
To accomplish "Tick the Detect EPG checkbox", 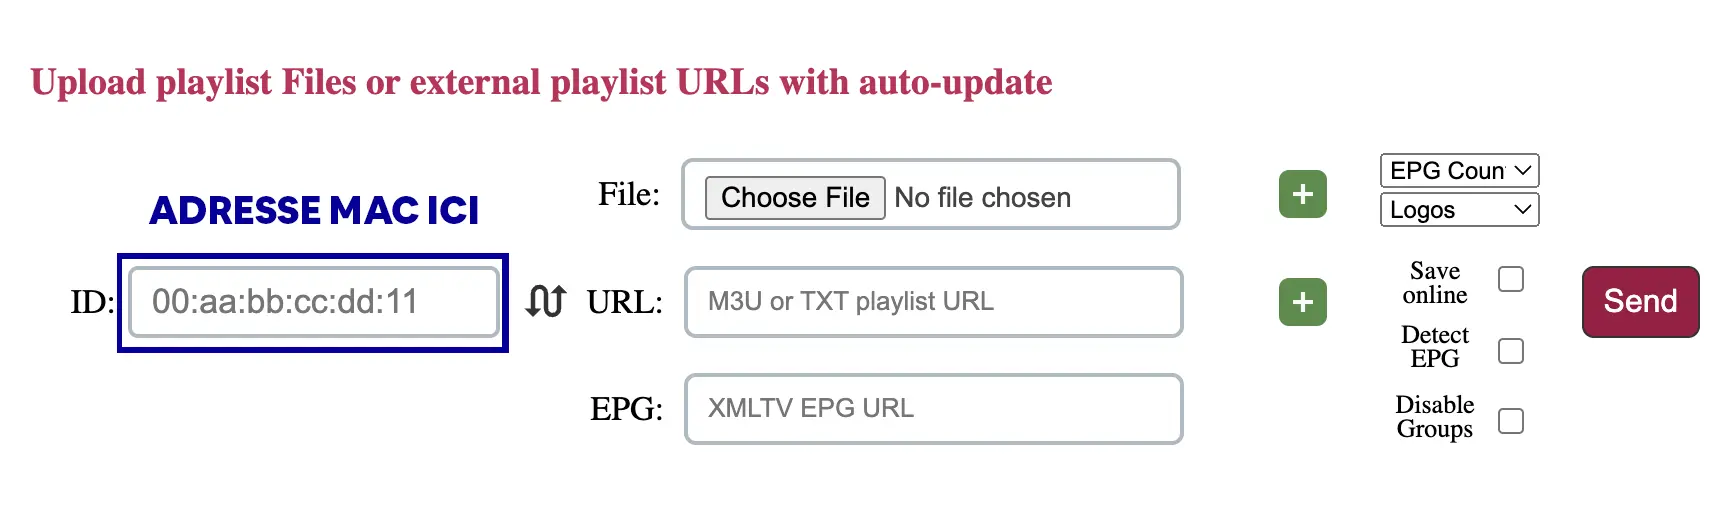I will [1511, 351].
